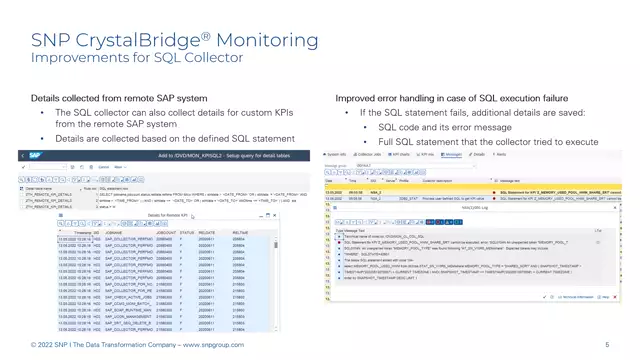This screenshot has height=360, width=640.
Task: Click the RELDATE column header
Action: point(207,233)
